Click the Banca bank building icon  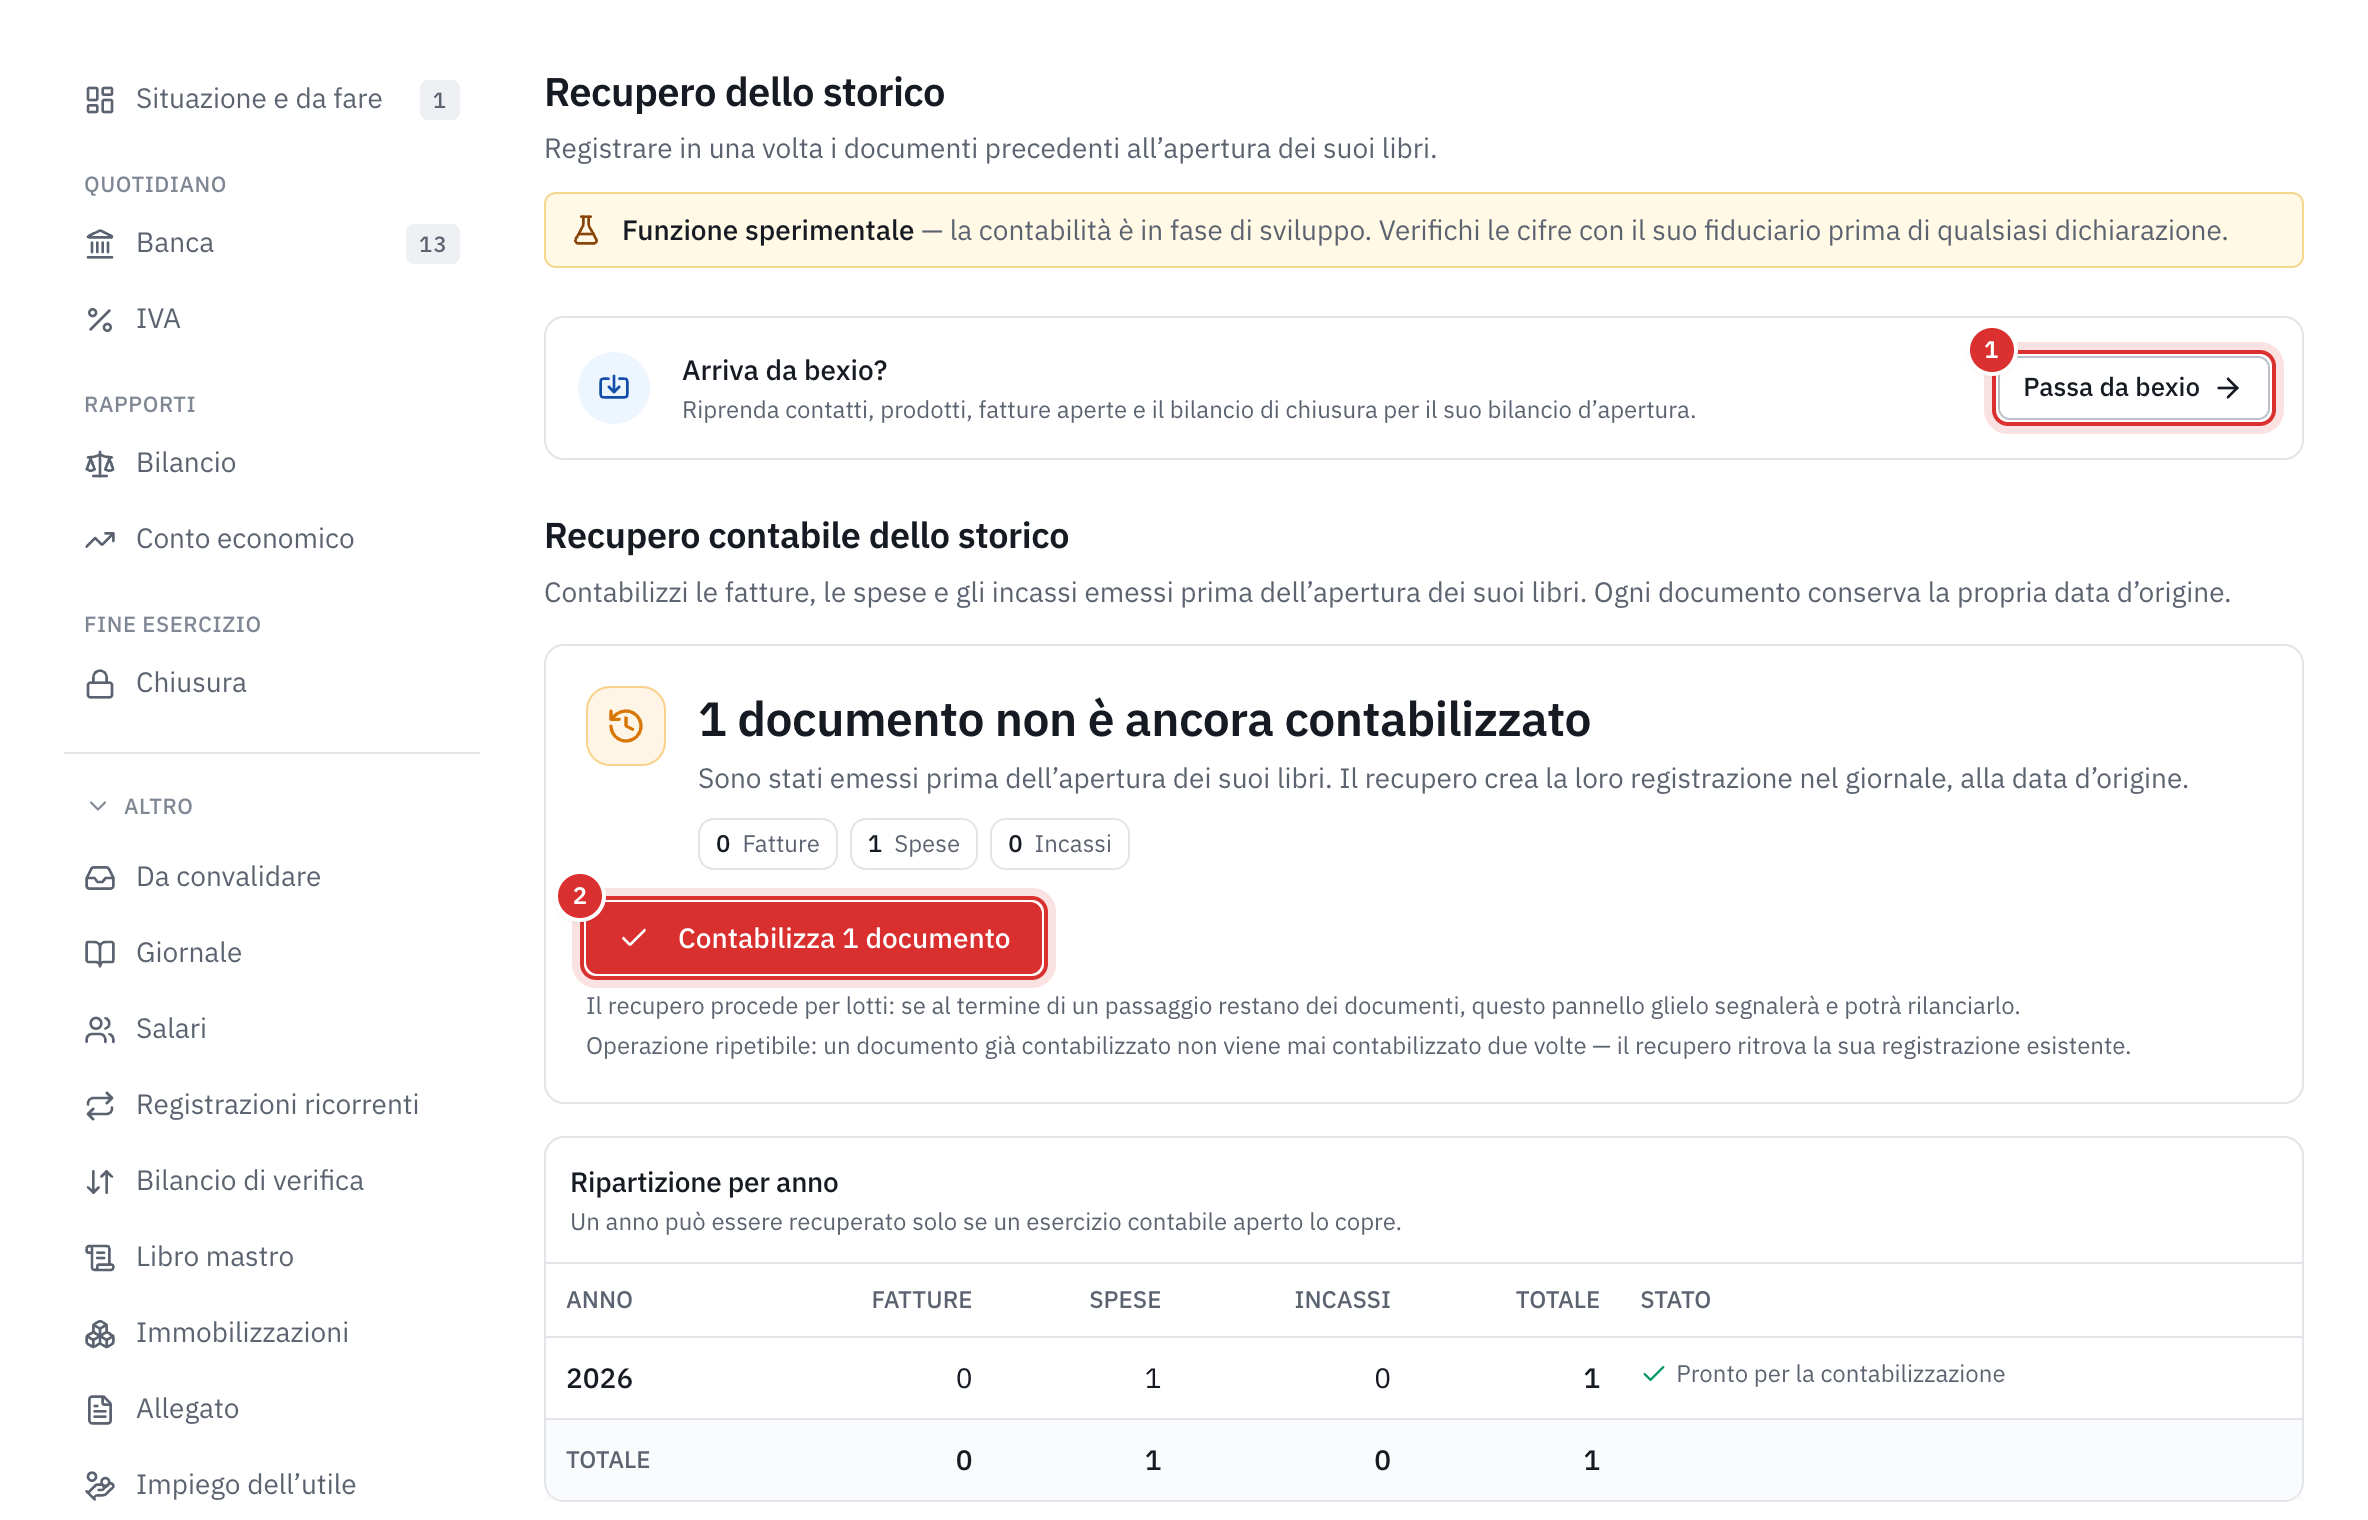pyautogui.click(x=100, y=243)
